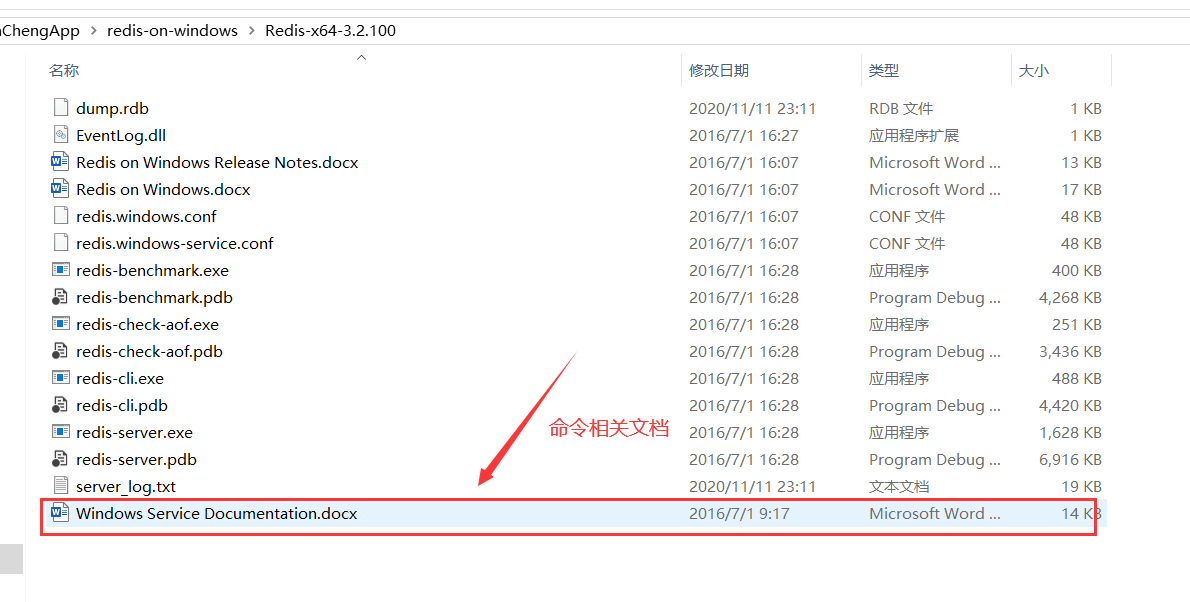Image resolution: width=1190 pixels, height=602 pixels.
Task: Click the redis.windows-service.conf file icon
Action: coord(61,243)
